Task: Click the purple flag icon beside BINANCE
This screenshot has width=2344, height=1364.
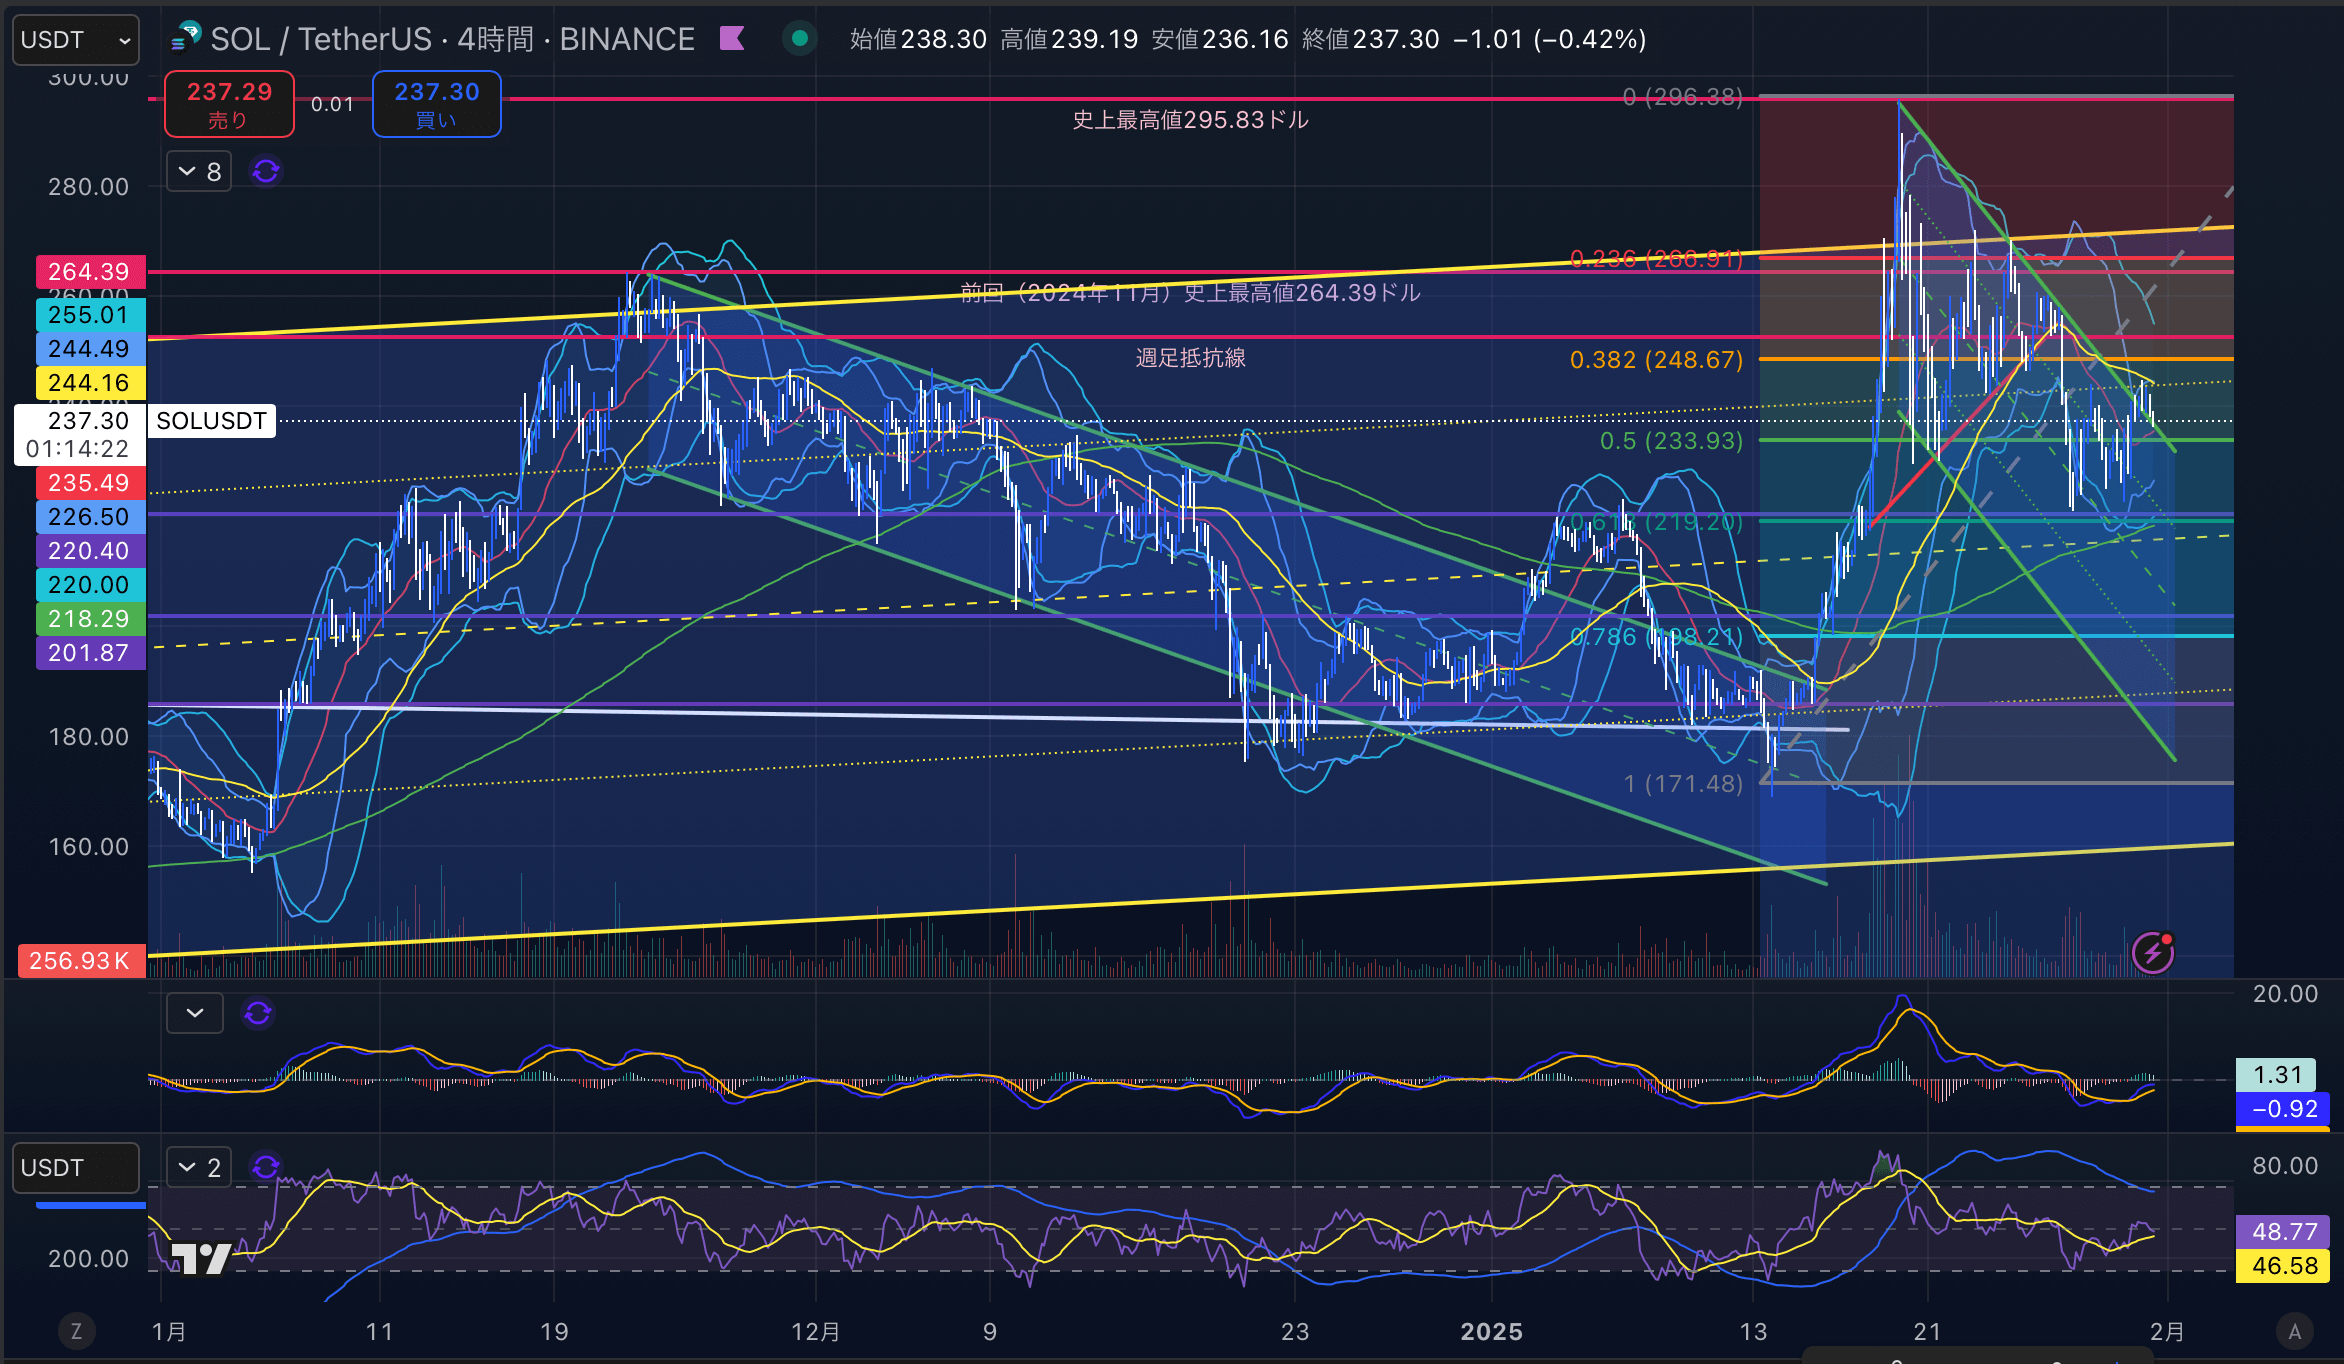Action: pyautogui.click(x=732, y=39)
